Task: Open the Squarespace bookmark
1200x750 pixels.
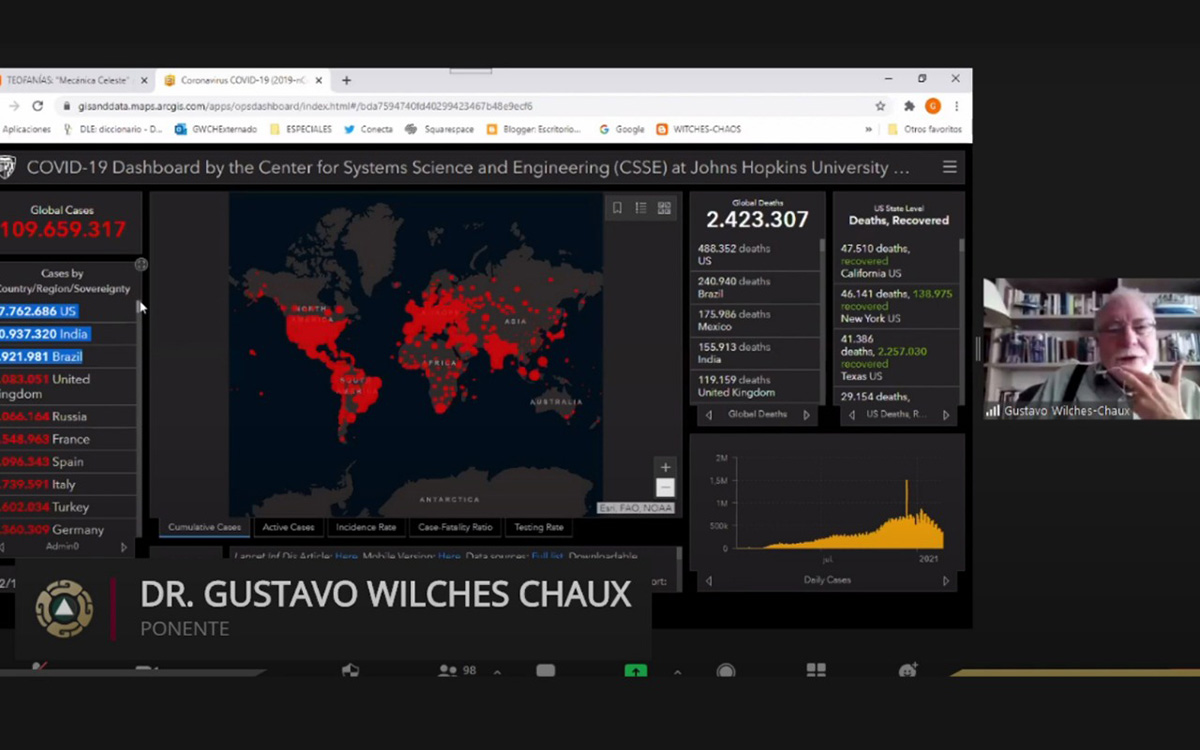Action: 440,129
